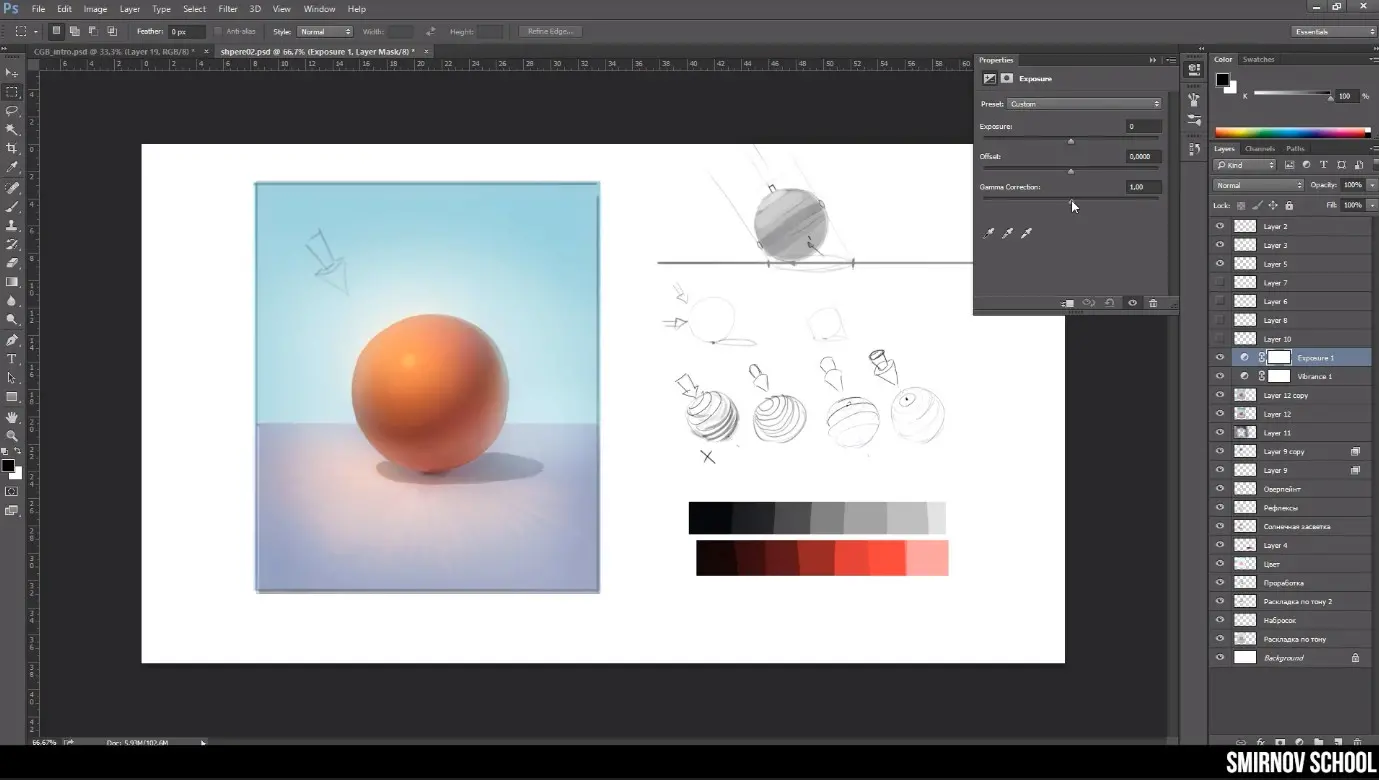Click the Gamma Correction value field
The image size is (1379, 780).
1142,187
